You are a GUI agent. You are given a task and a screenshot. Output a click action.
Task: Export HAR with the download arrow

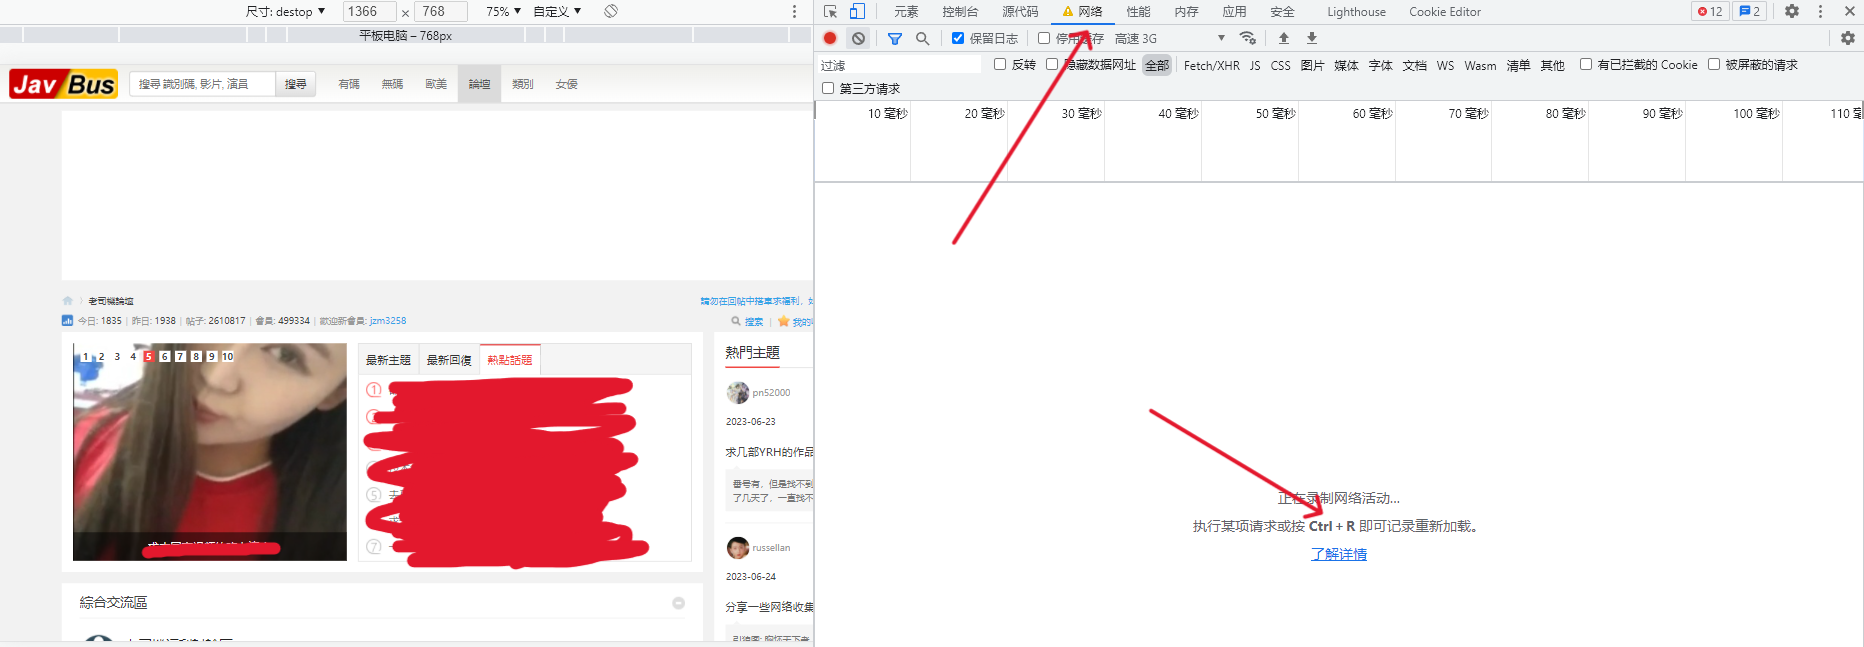coord(1312,38)
